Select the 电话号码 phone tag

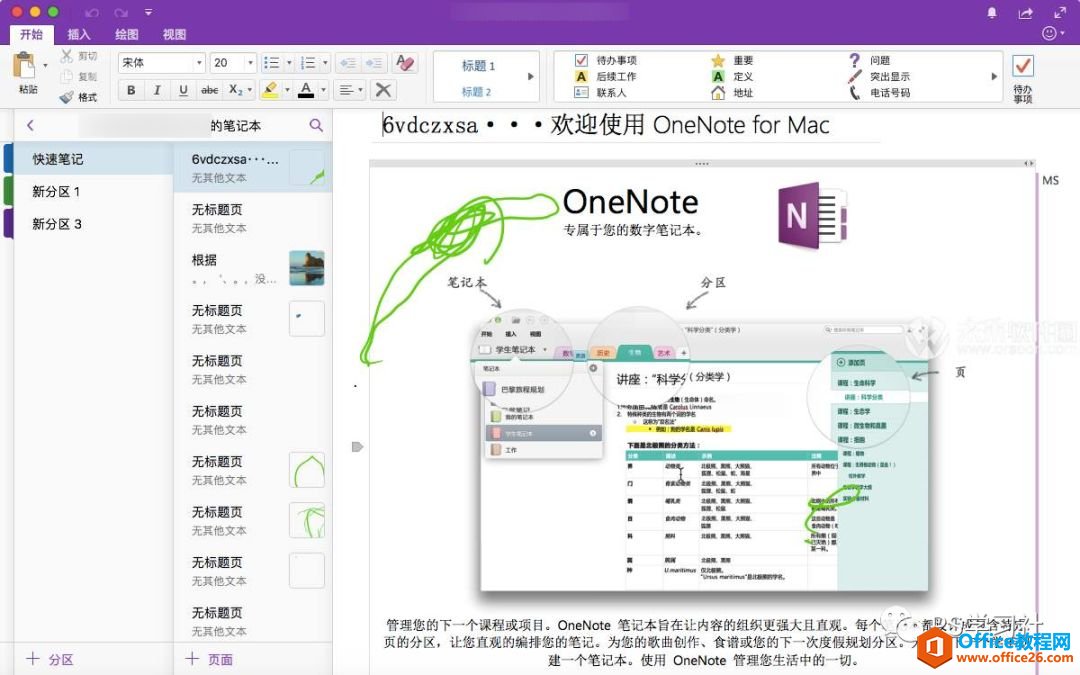click(879, 92)
